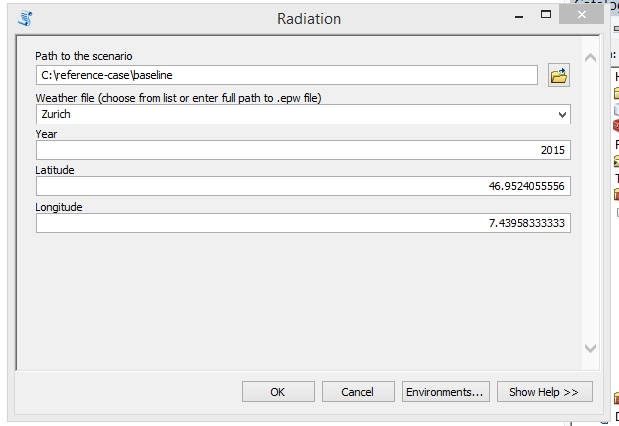Open the Environments... settings
Screen dimensions: 619x426
446,392
